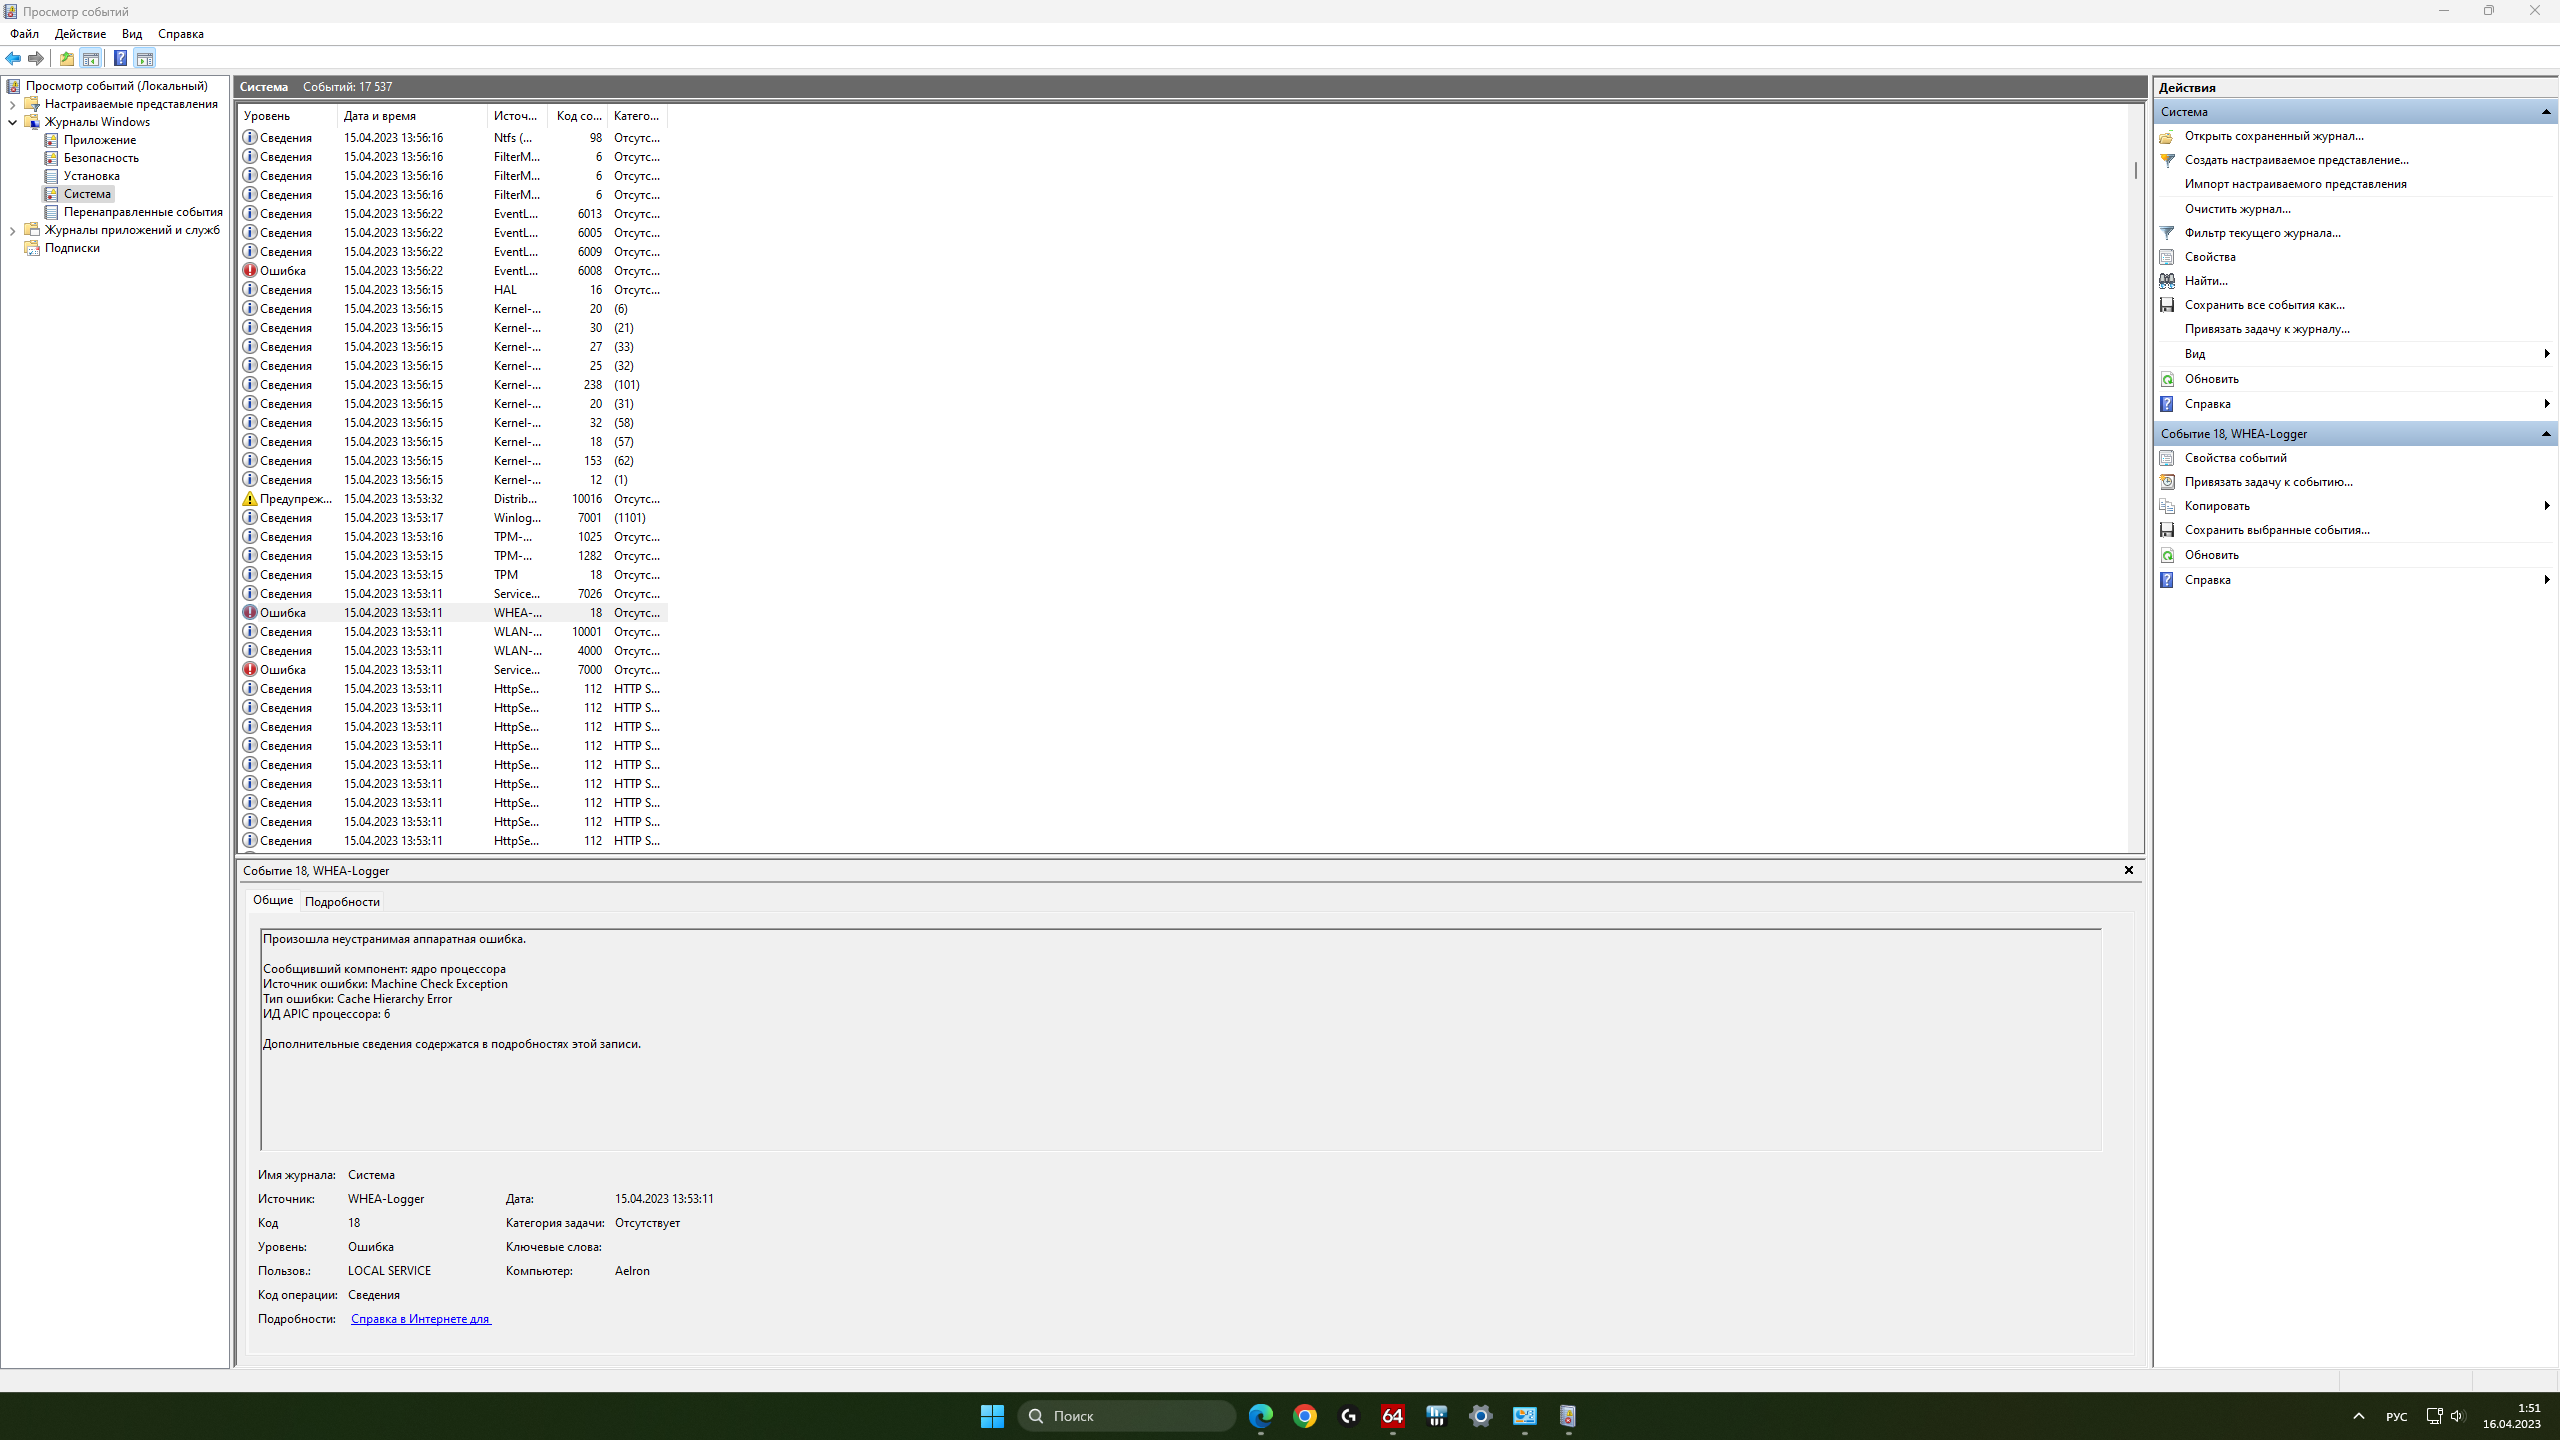Click the Back arrow toolbar icon

coord(13,58)
